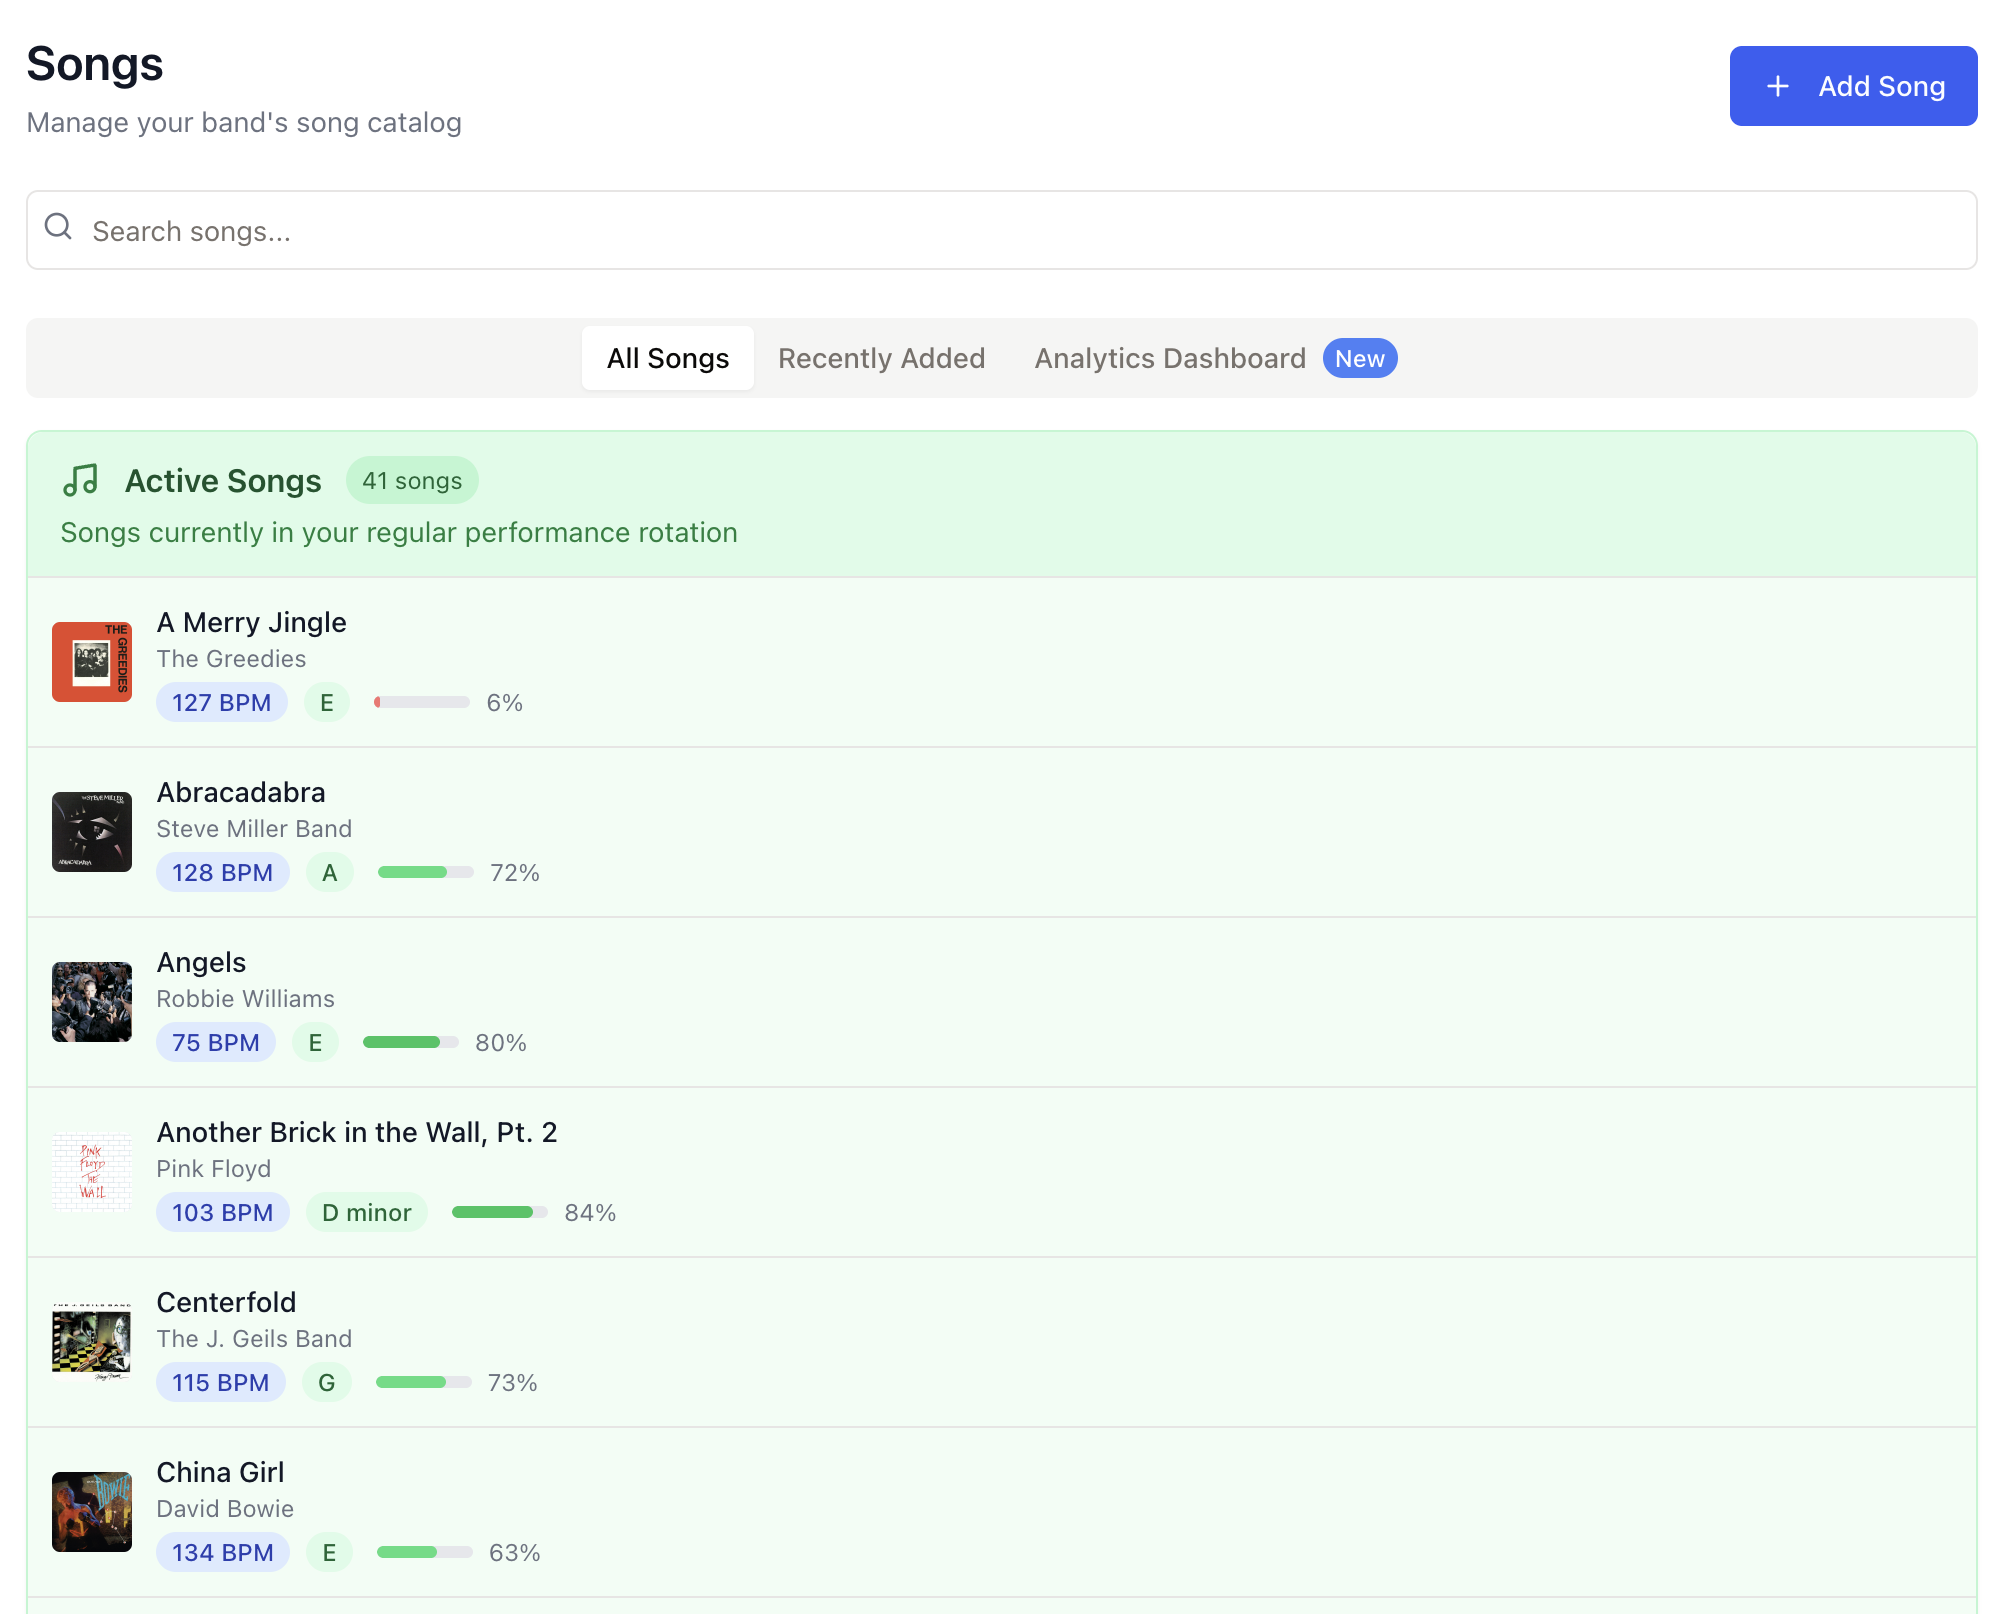Open the A Merry Jingle album thumbnail
The height and width of the screenshot is (1614, 2000).
click(x=92, y=662)
